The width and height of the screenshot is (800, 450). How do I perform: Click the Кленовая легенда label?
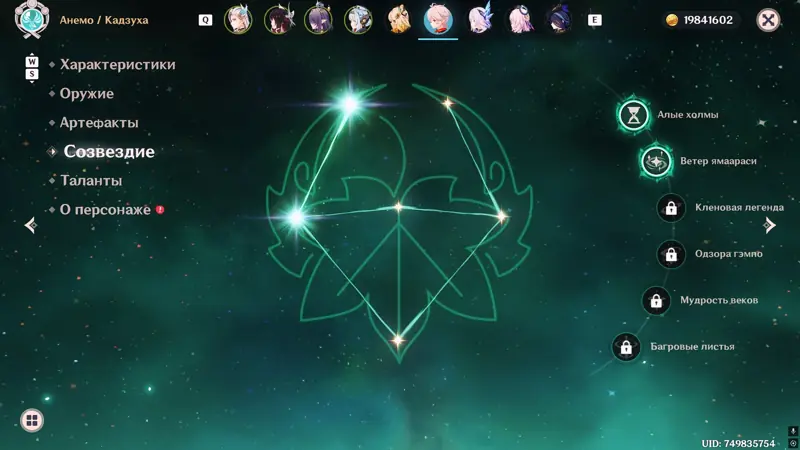739,208
